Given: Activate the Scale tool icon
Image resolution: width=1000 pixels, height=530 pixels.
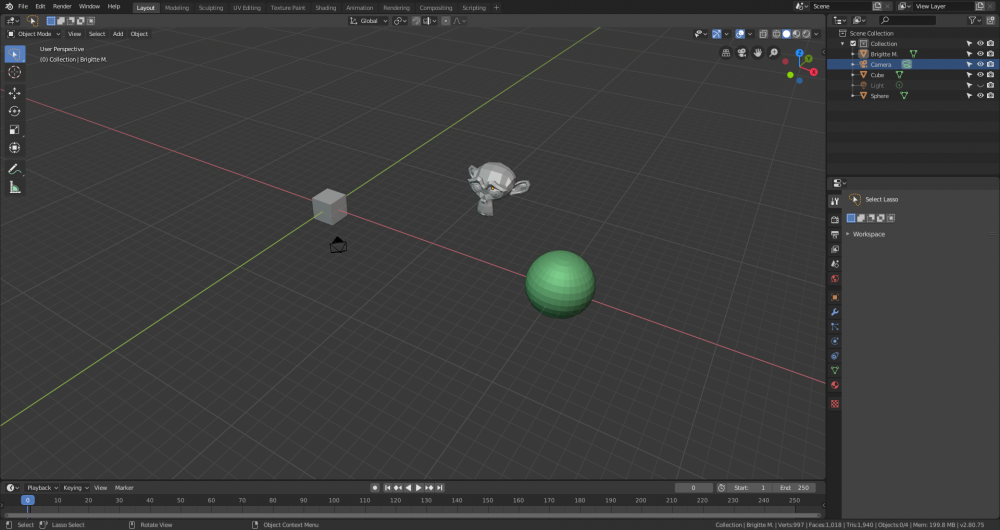Looking at the screenshot, I should tap(15, 129).
